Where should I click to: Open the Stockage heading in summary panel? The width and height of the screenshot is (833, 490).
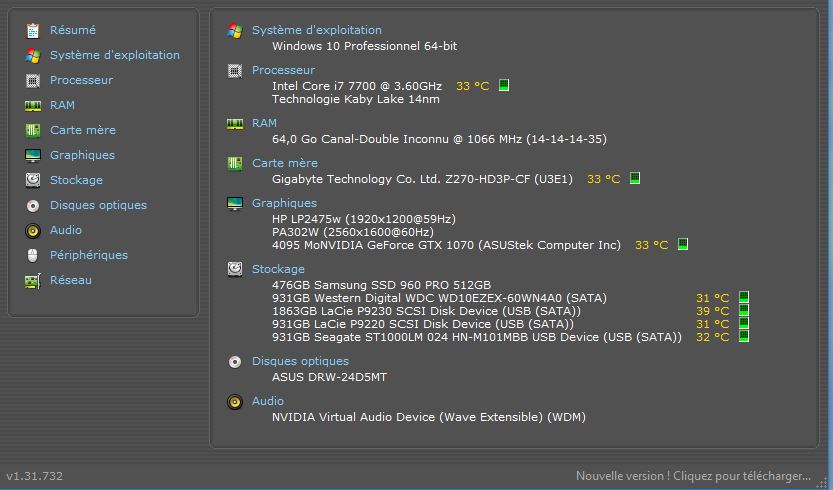pos(278,269)
